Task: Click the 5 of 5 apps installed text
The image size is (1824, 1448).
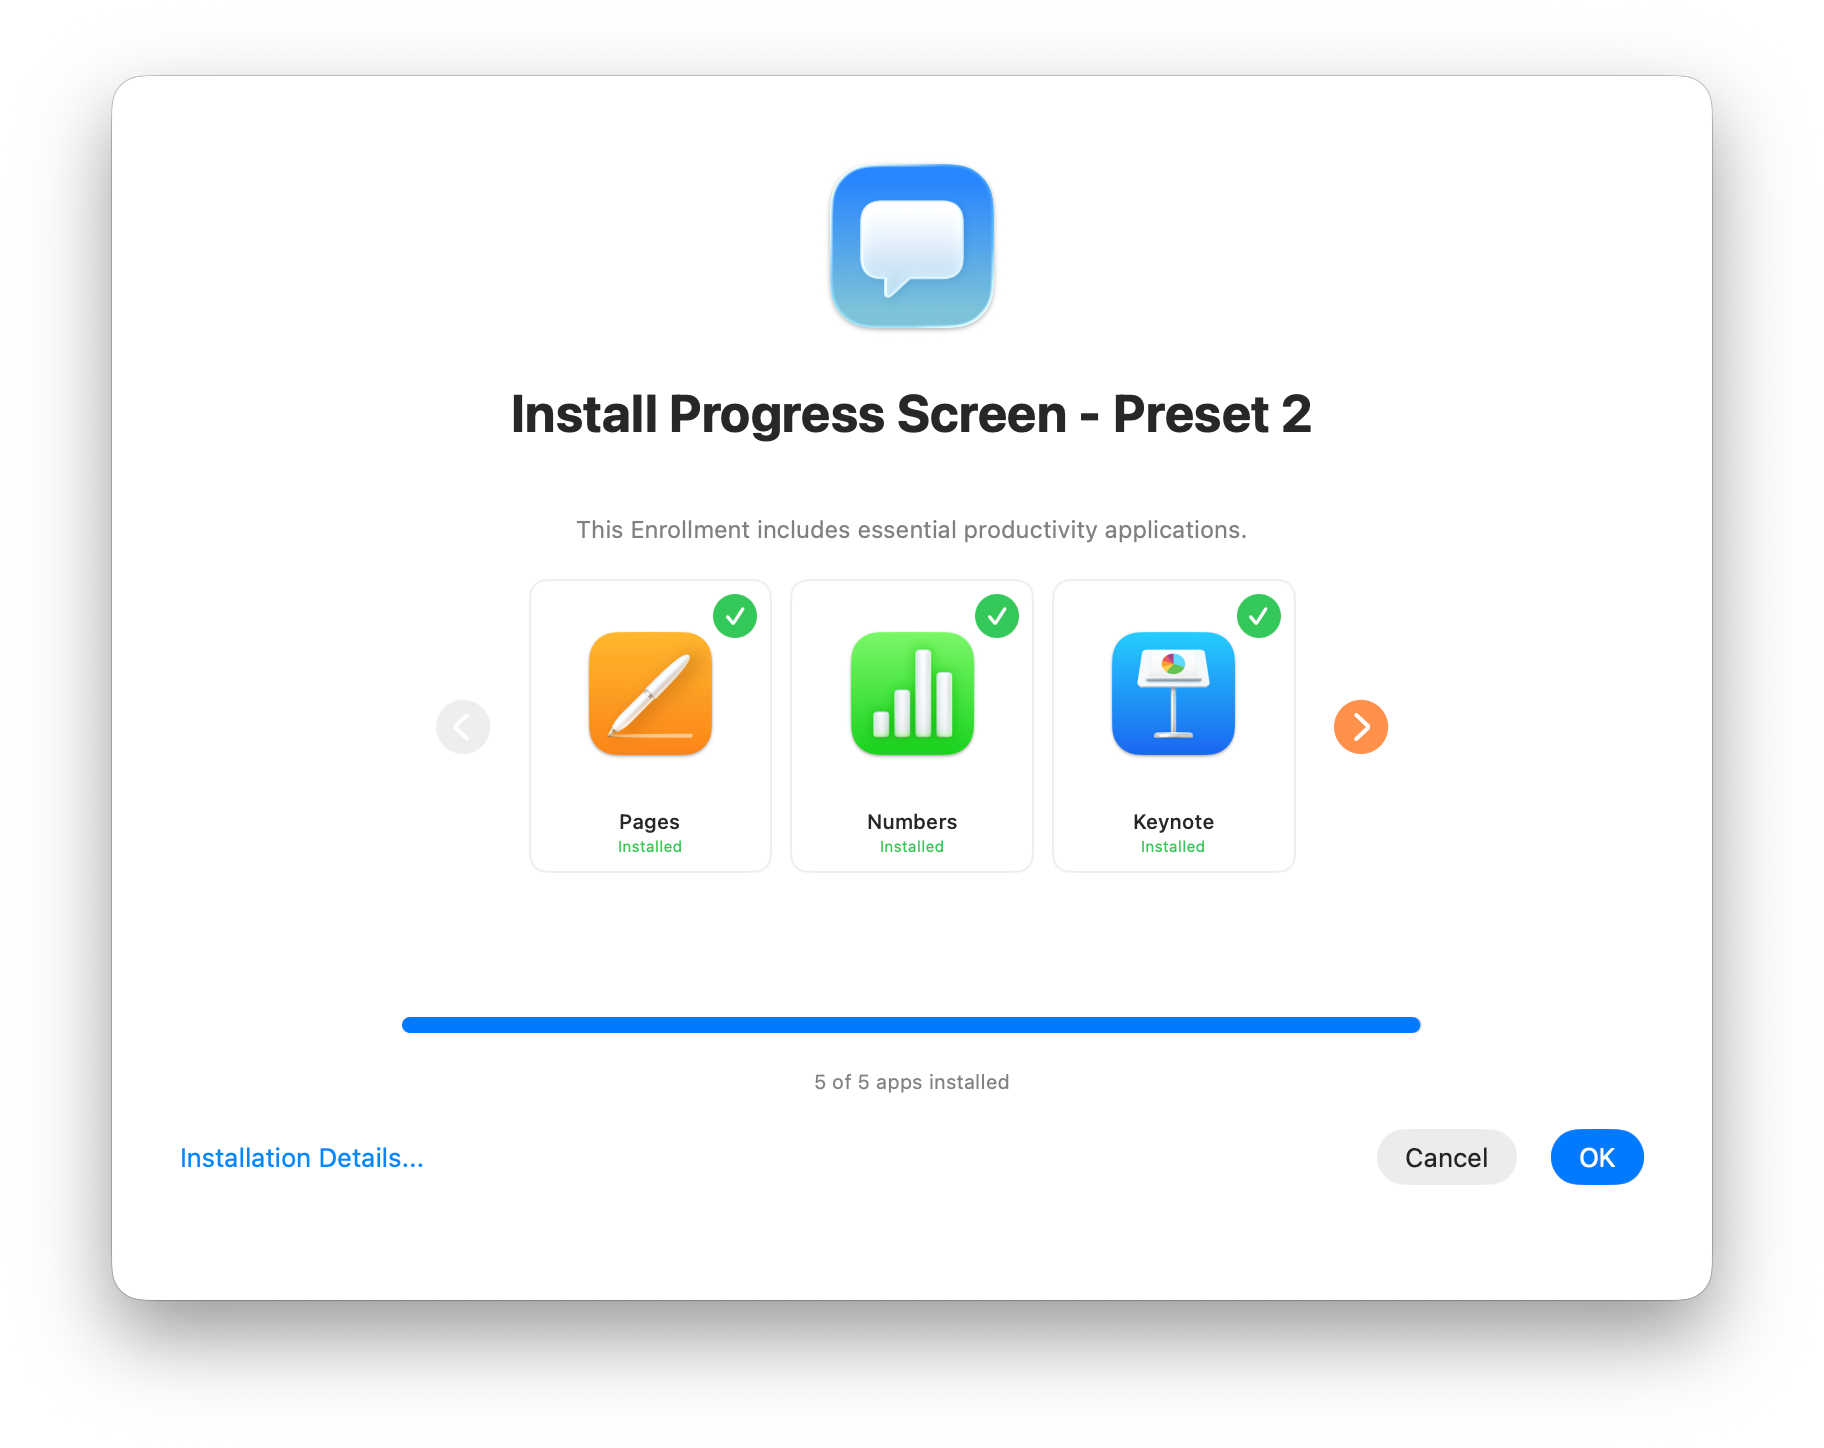Action: click(912, 1082)
